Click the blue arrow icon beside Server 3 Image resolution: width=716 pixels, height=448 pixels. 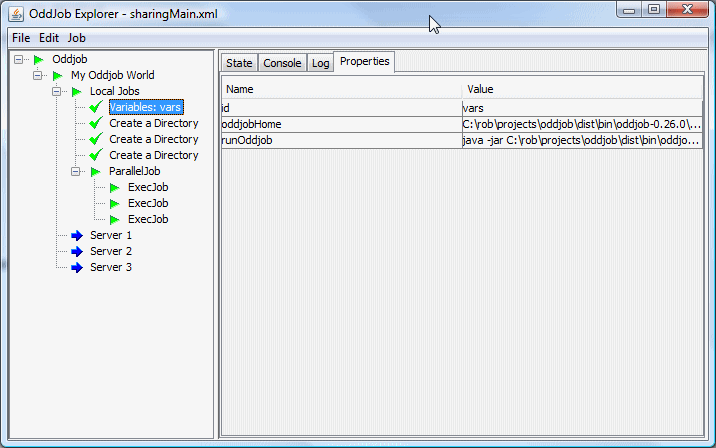pyautogui.click(x=77, y=268)
